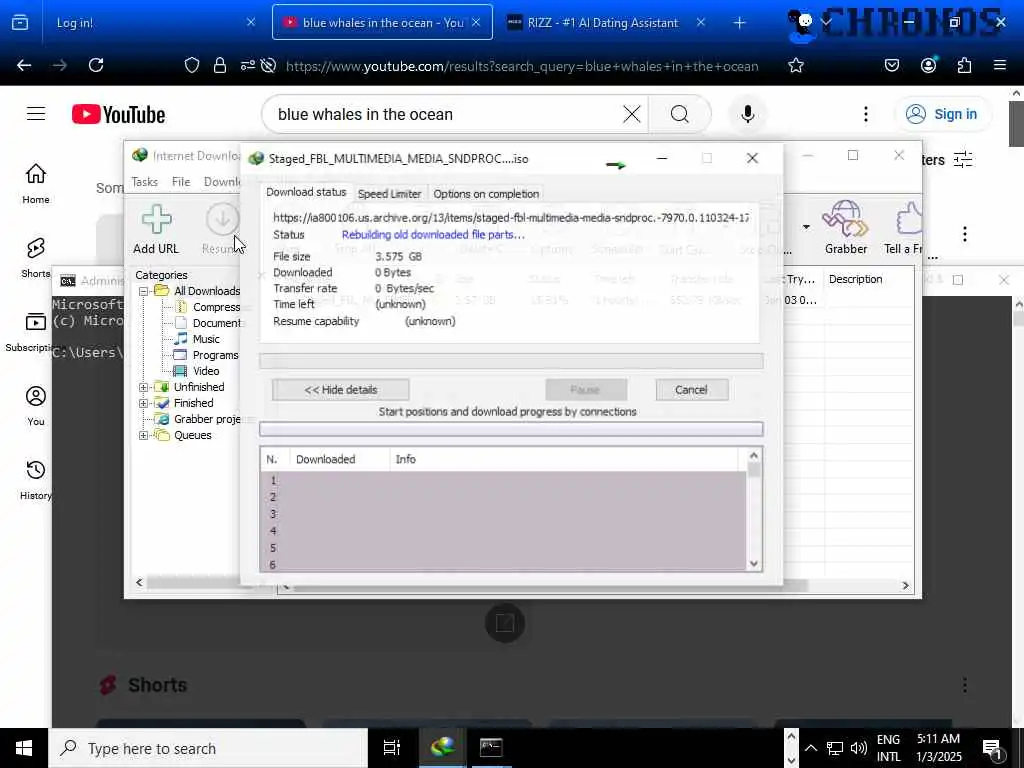Open IDM toolbar overflow dropdown arrow
The height and width of the screenshot is (768, 1024).
point(806,227)
